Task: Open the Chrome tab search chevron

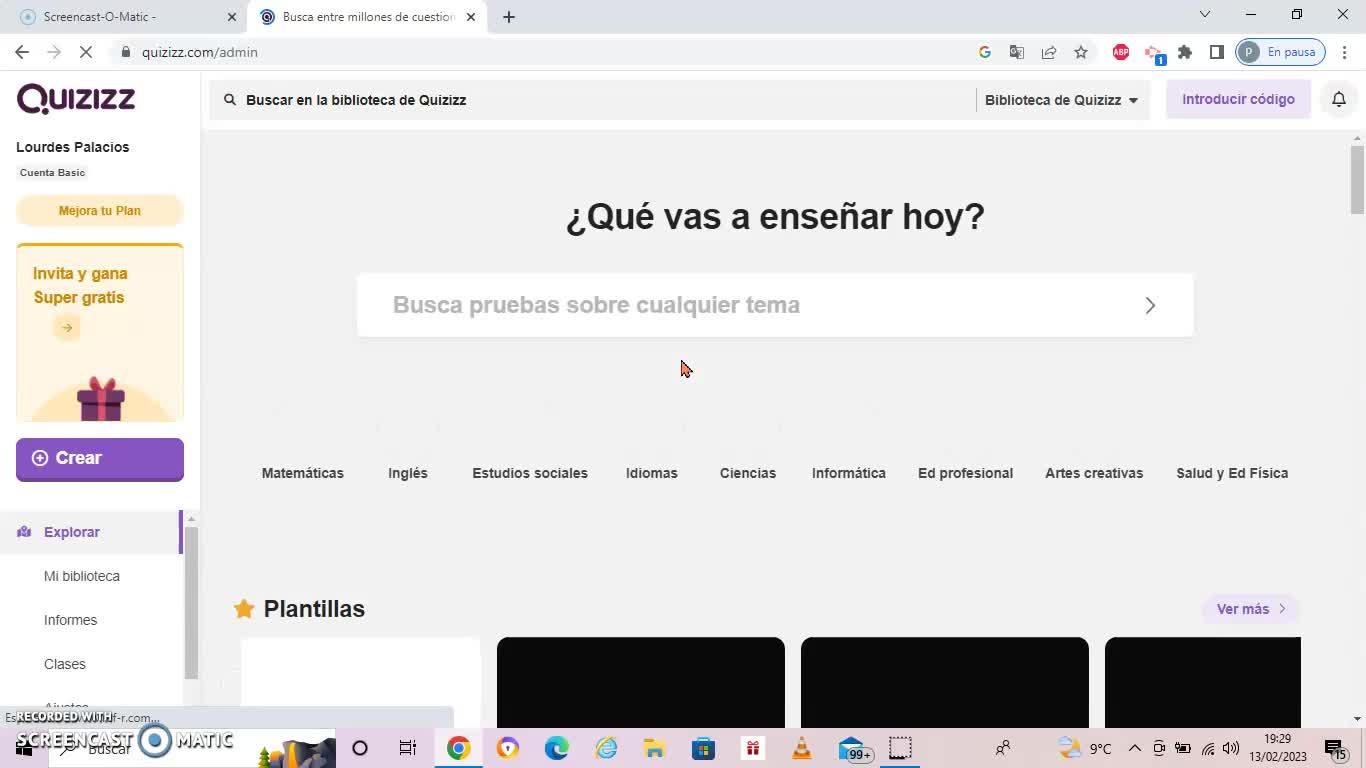Action: pyautogui.click(x=1205, y=15)
